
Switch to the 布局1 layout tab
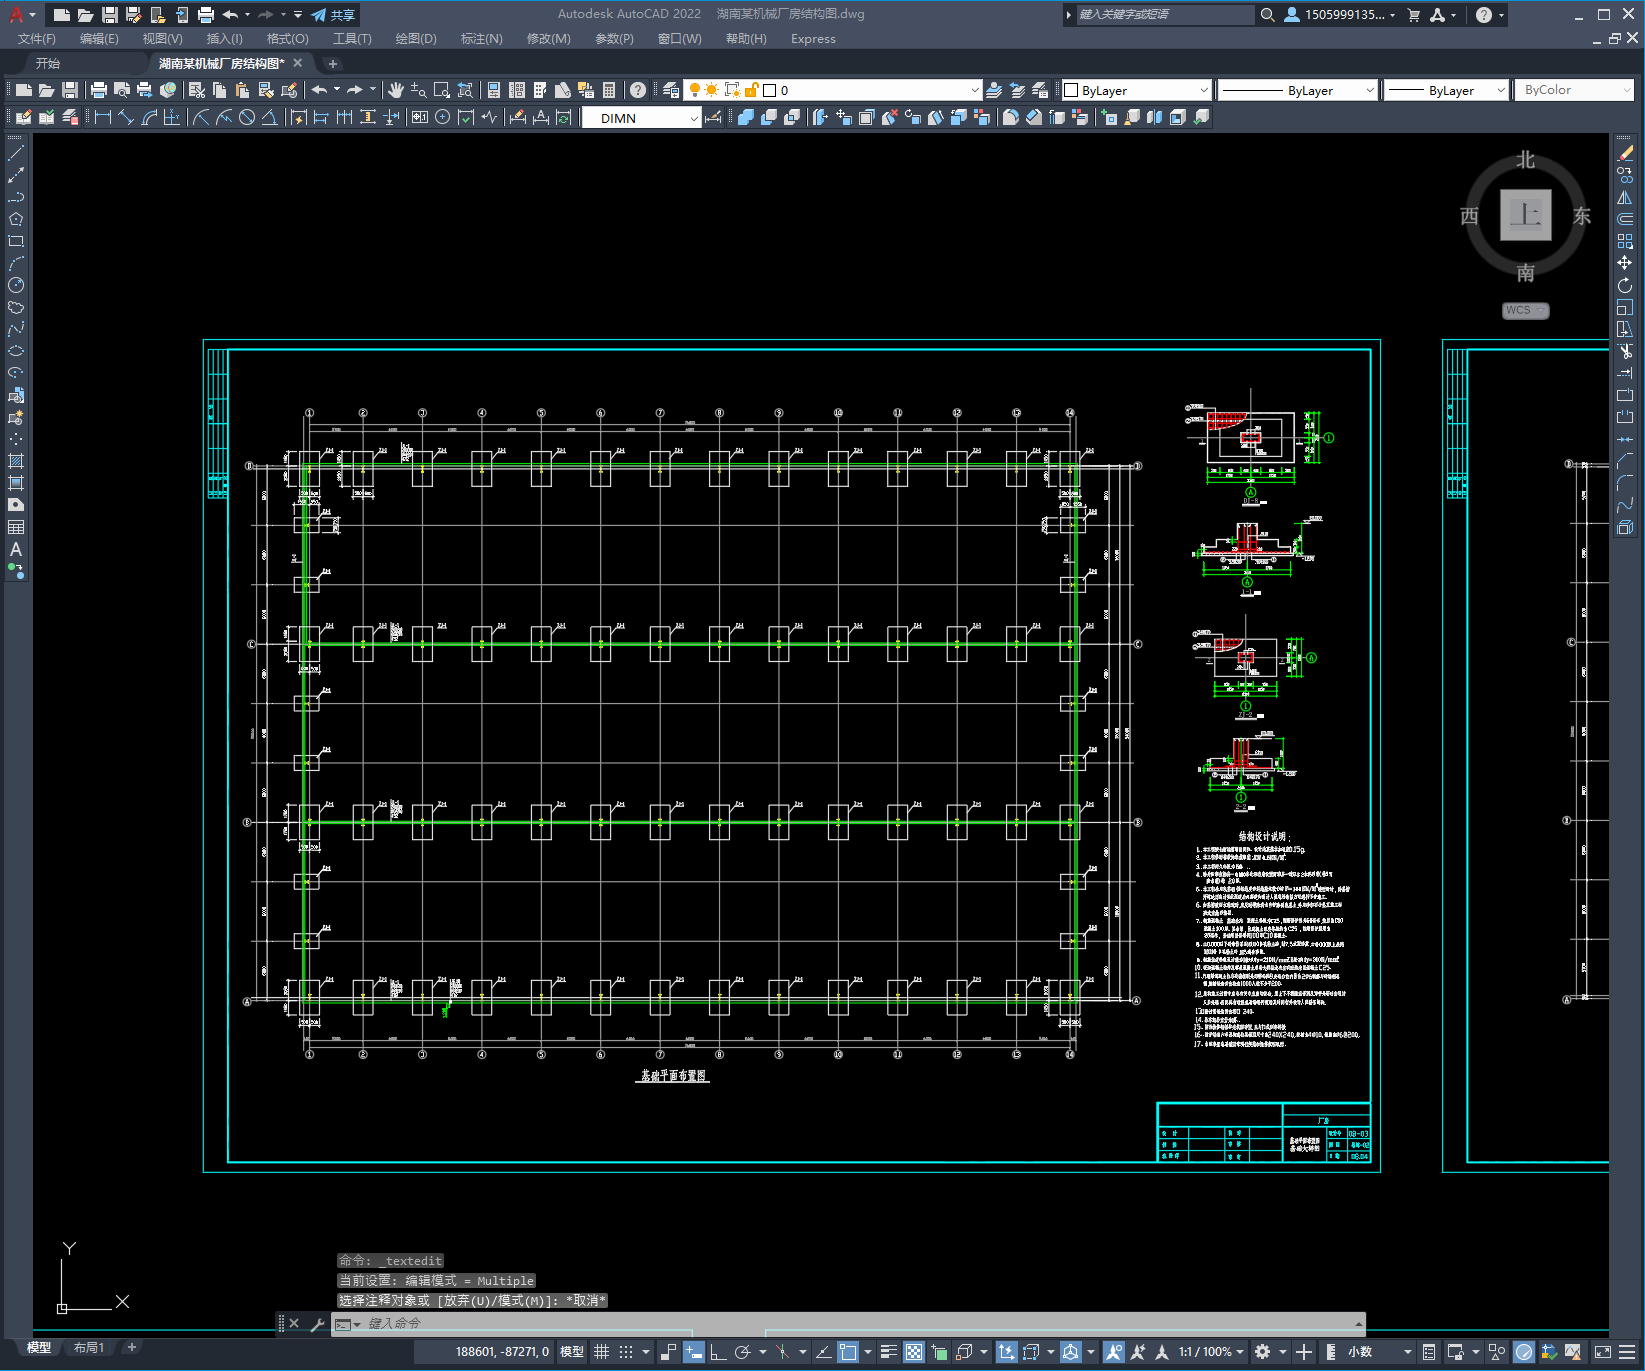[x=89, y=1348]
